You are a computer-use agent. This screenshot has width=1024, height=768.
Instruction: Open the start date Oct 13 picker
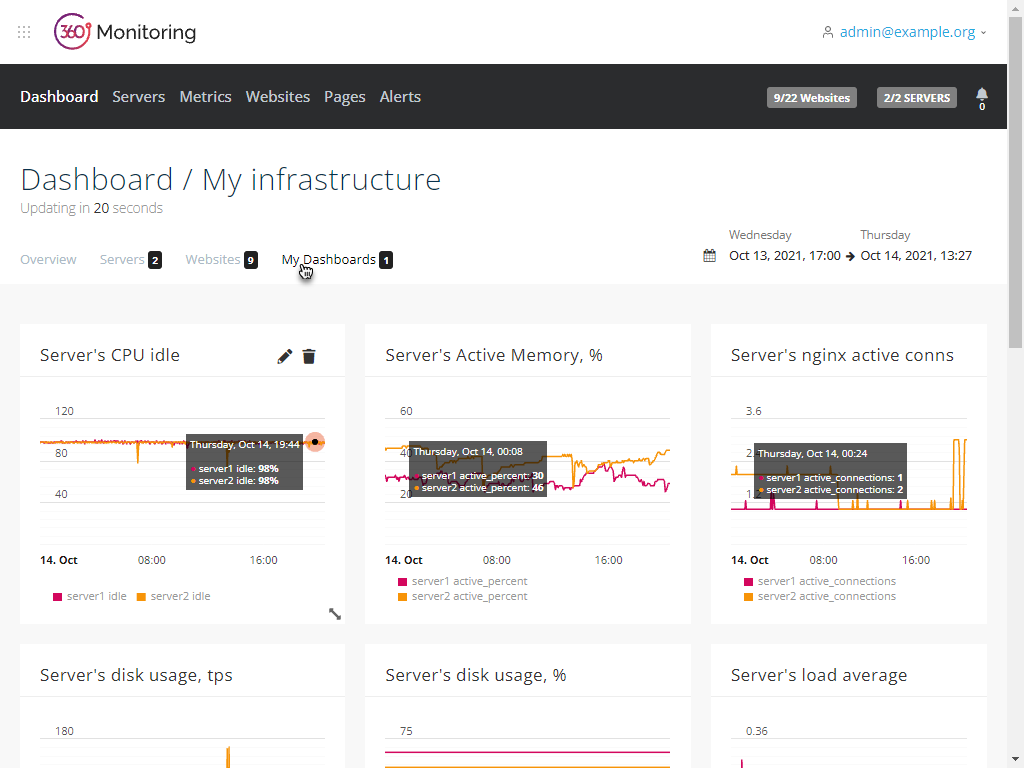784,255
